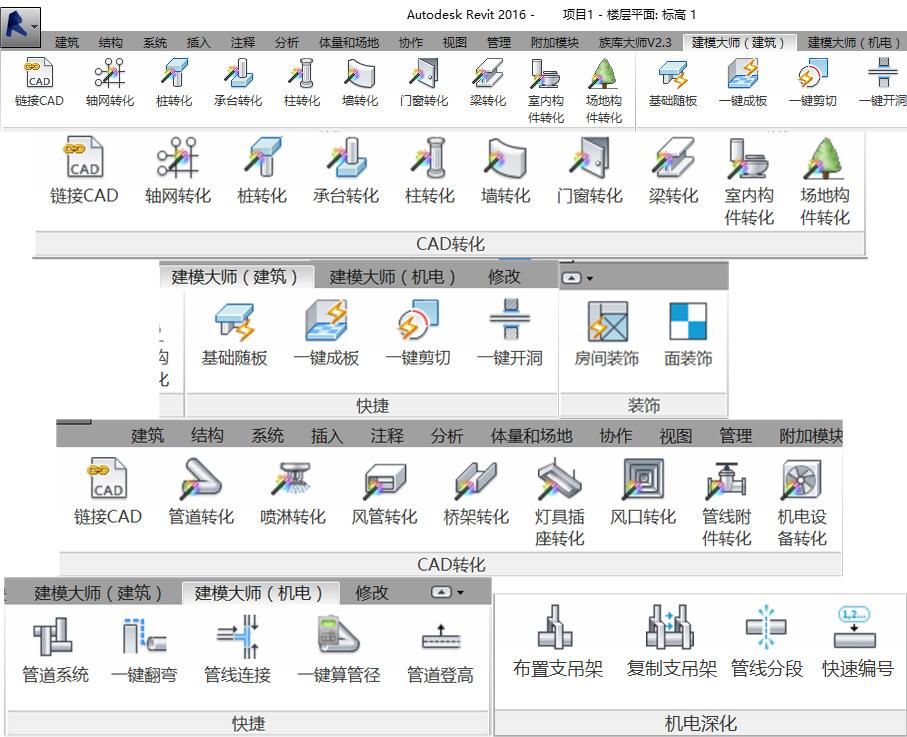This screenshot has width=907, height=737.
Task: Select 复制支吊架 copy hanger tool
Action: [671, 642]
